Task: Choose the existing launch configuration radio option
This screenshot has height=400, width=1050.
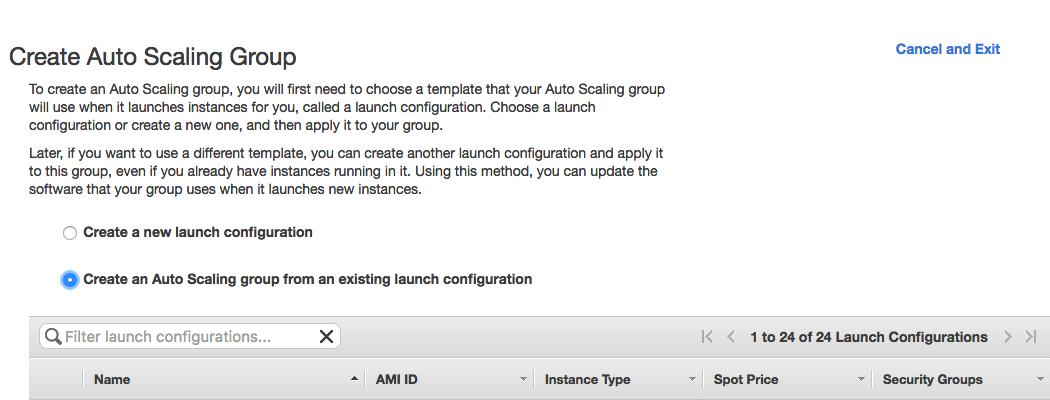Action: click(x=69, y=280)
